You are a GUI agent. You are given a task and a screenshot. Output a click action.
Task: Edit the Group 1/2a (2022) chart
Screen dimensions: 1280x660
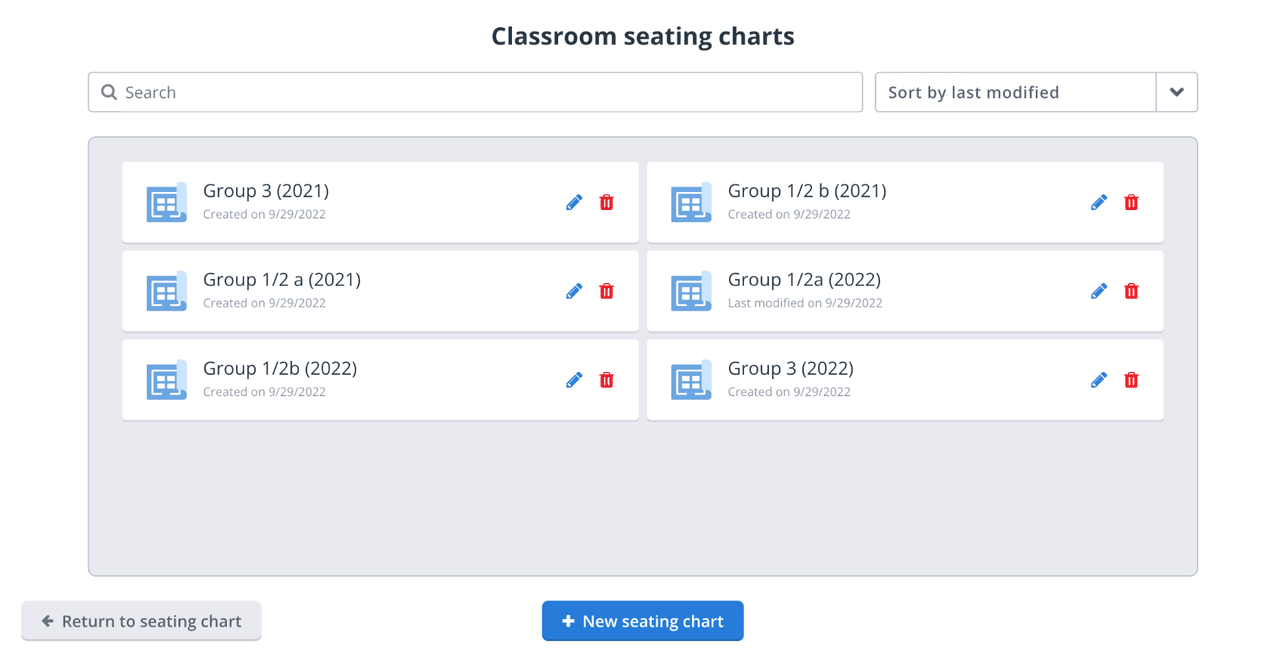1098,292
